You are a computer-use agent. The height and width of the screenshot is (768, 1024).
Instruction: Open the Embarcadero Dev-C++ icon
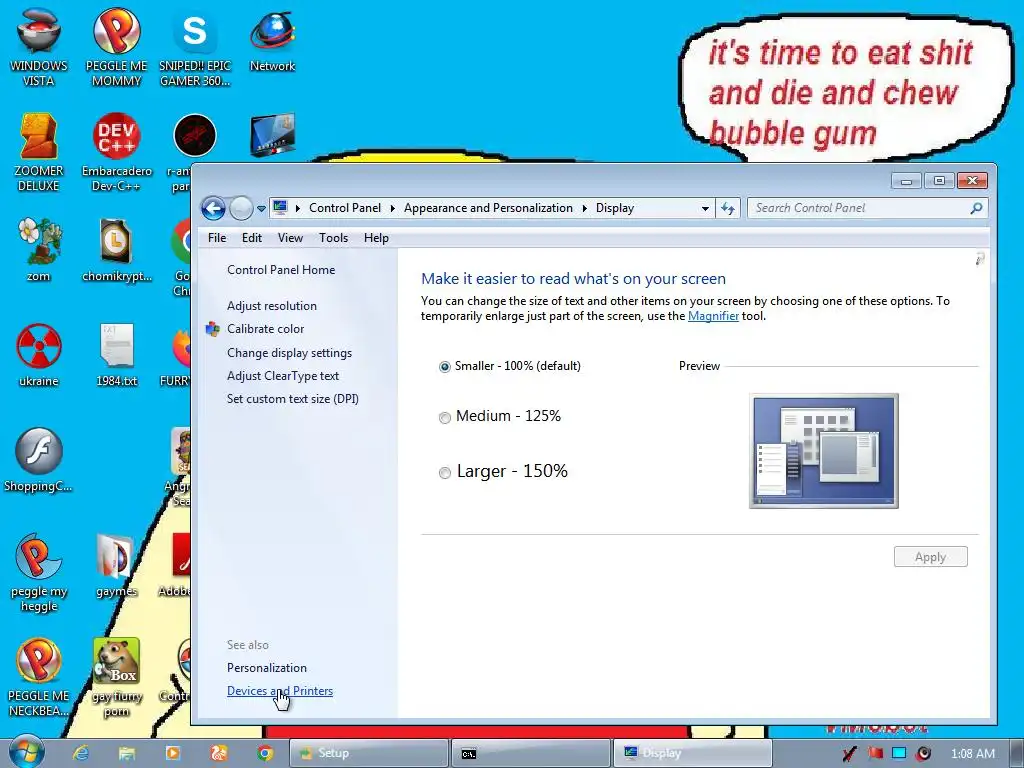click(x=116, y=152)
